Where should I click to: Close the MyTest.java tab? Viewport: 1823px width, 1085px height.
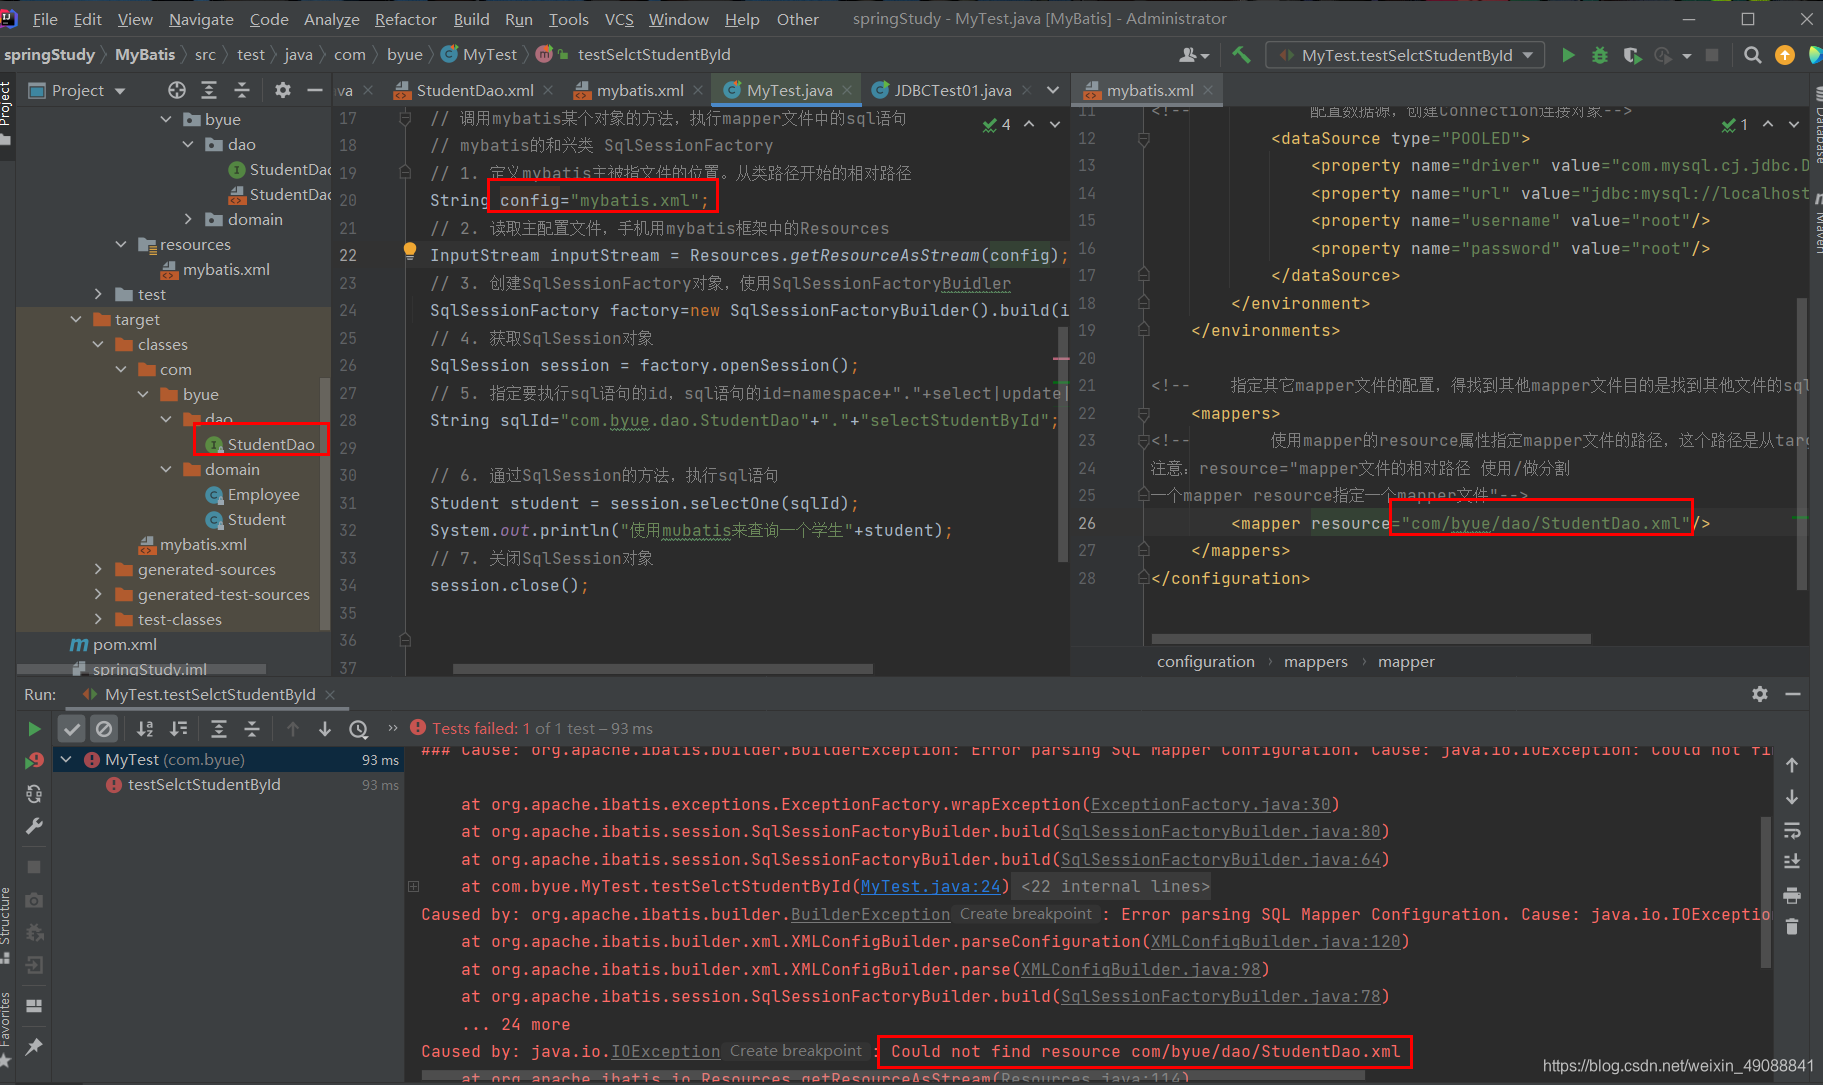coord(847,90)
